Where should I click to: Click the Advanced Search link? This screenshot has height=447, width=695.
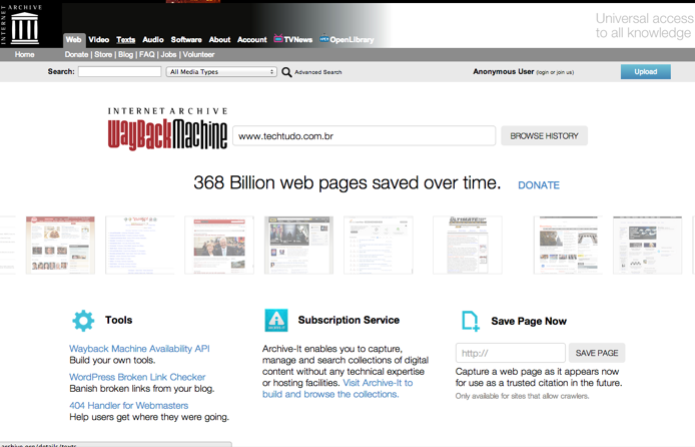point(318,72)
